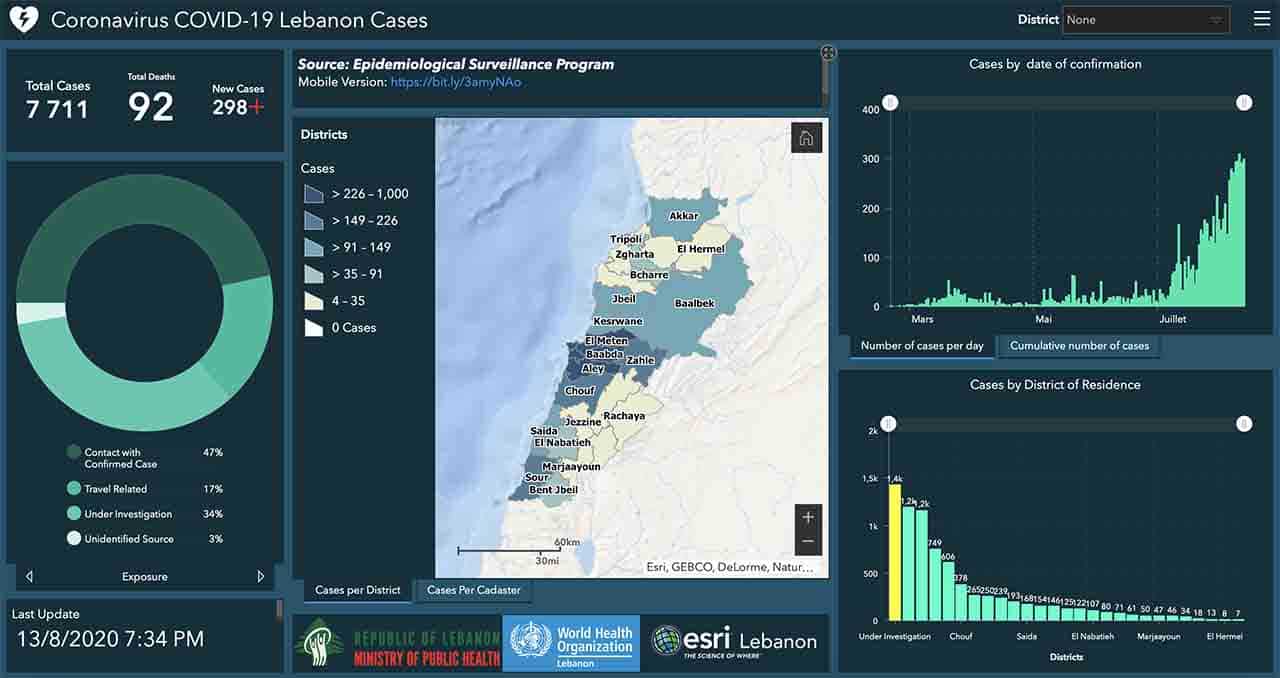Viewport: 1280px width, 678px height.
Task: Click left handle of date confirmation range slider
Action: [x=889, y=103]
